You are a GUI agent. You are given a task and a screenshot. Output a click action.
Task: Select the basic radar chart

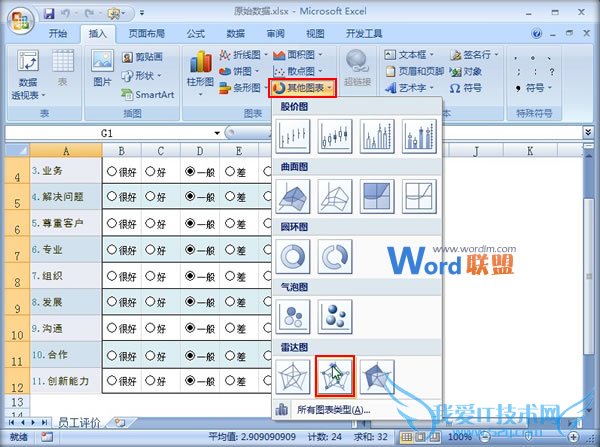coord(293,377)
